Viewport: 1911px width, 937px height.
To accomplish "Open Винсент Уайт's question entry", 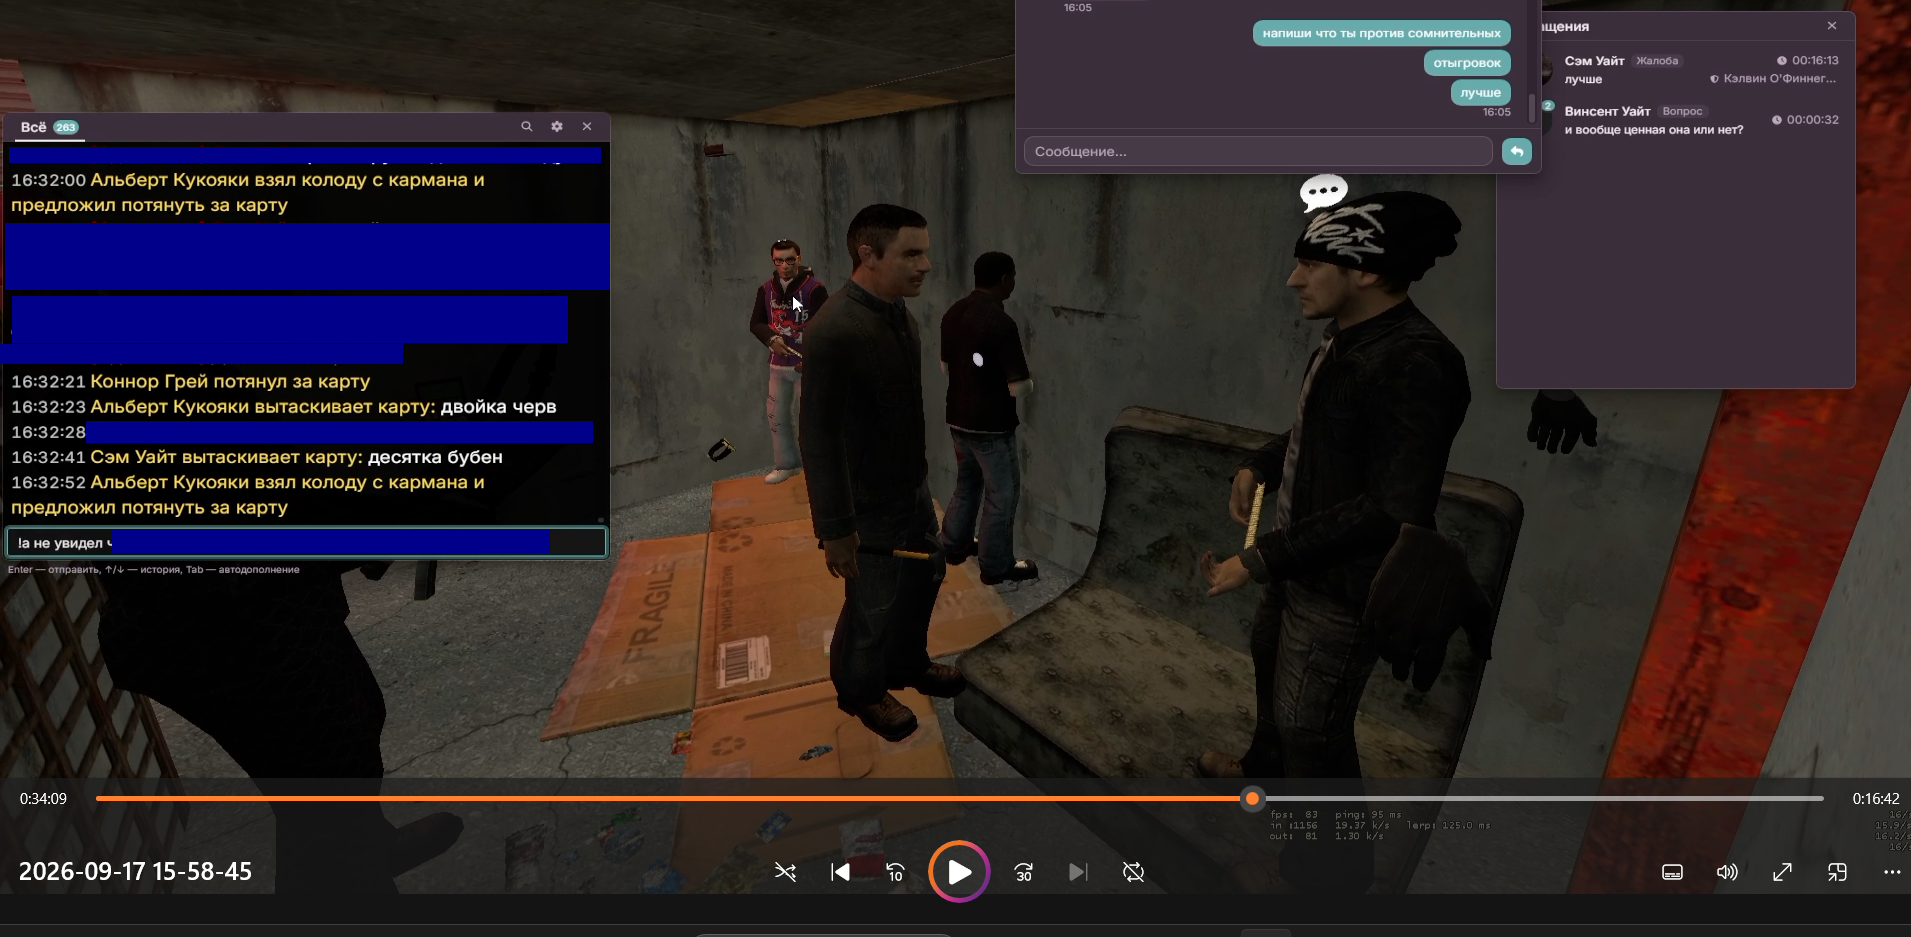I will 1690,120.
